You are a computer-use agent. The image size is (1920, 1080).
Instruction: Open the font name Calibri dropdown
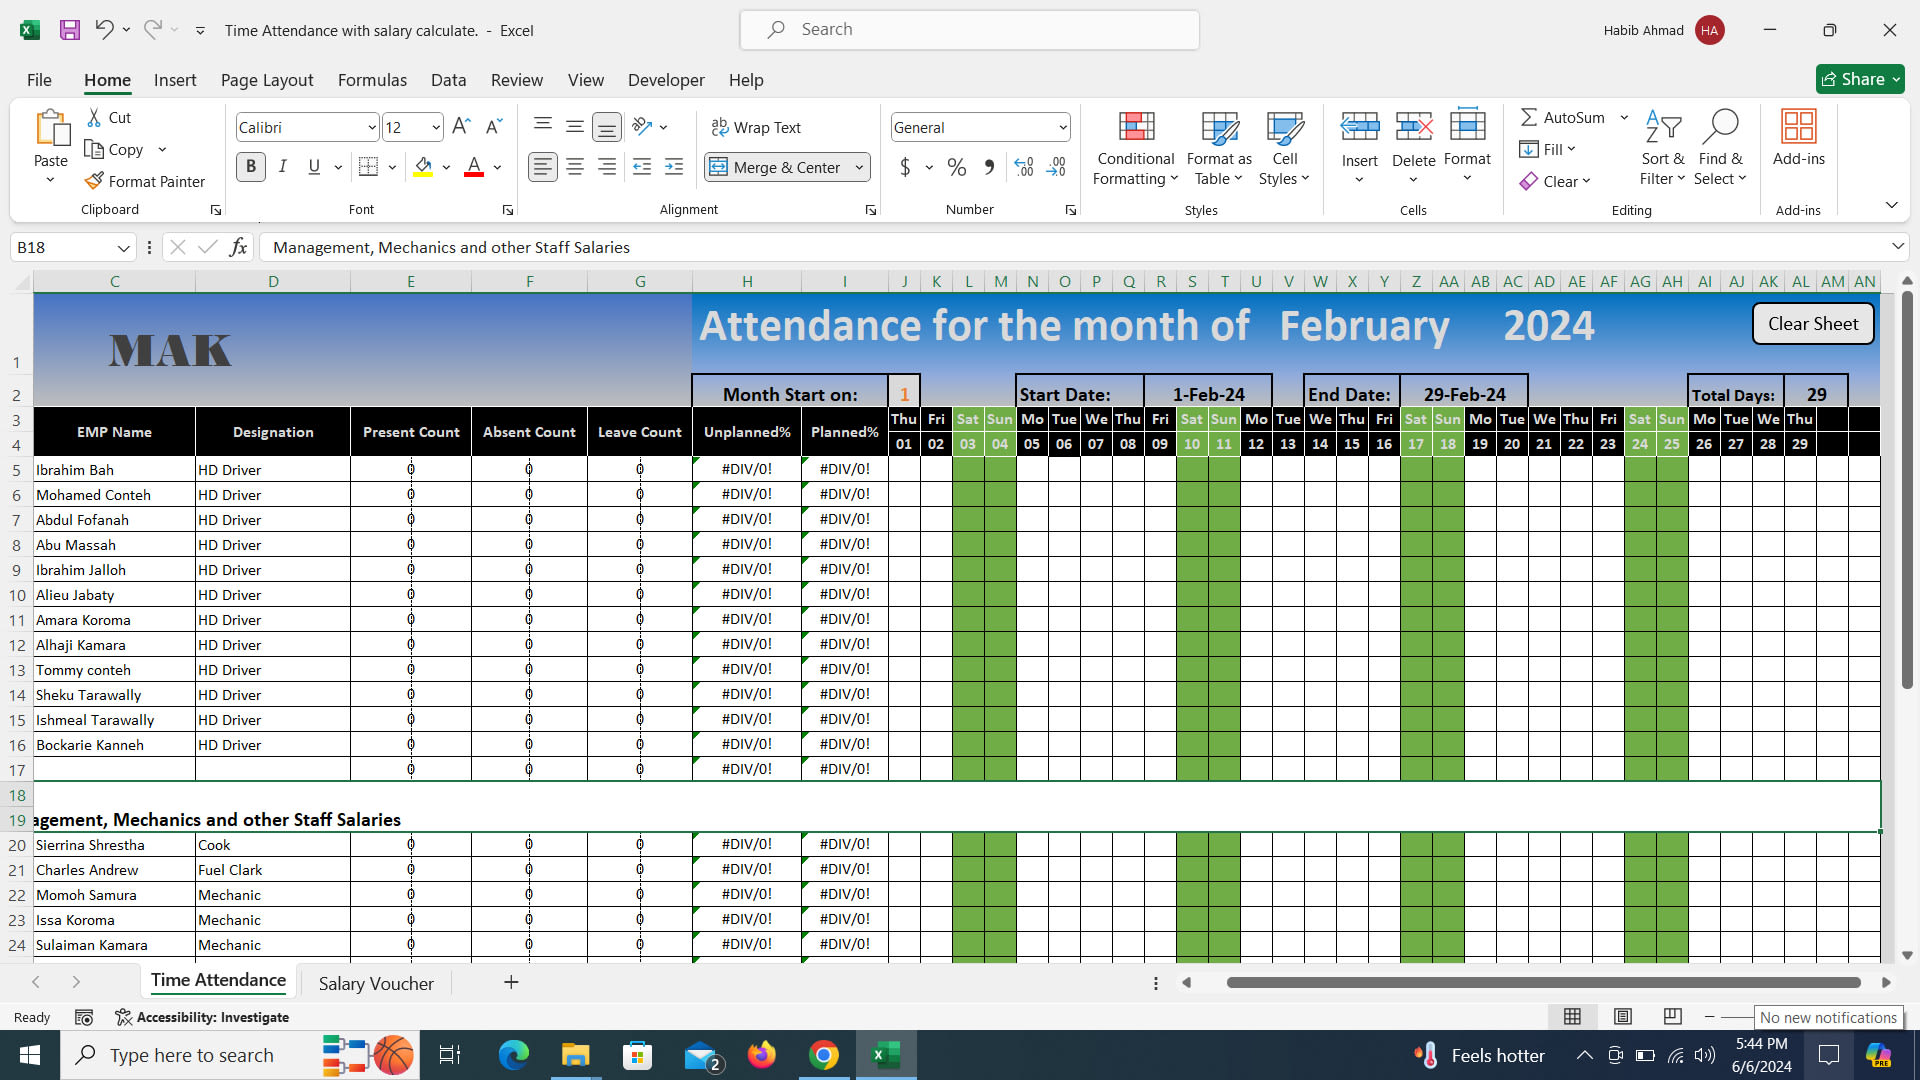point(372,127)
